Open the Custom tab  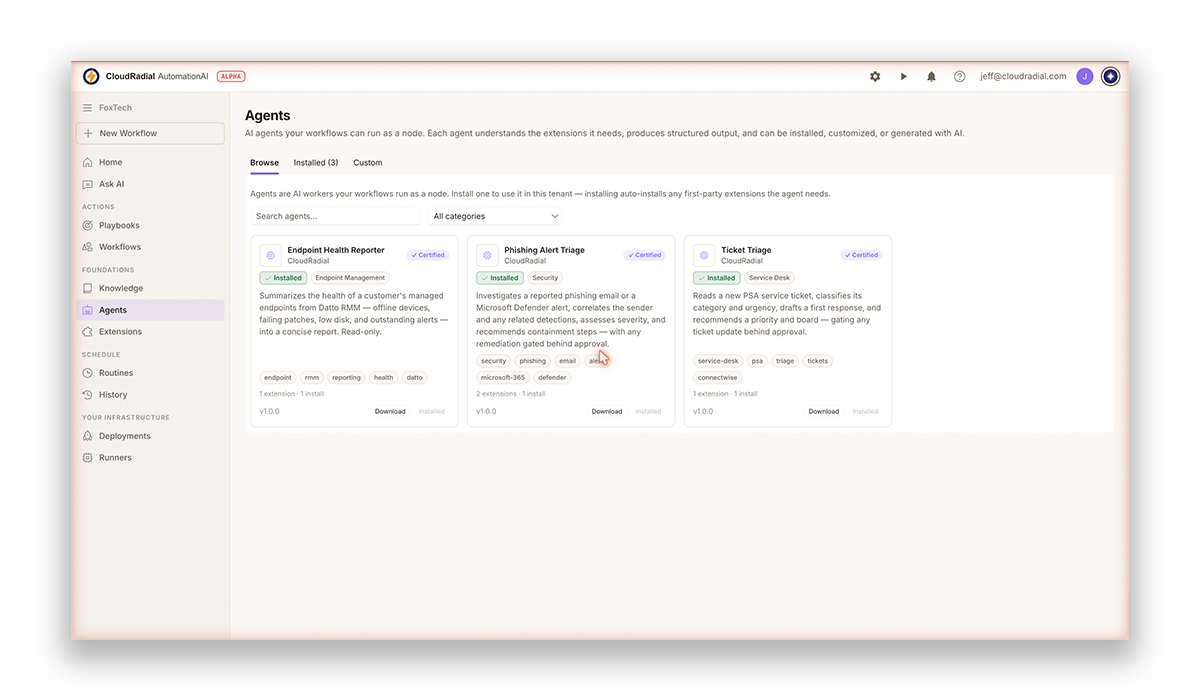pos(368,162)
